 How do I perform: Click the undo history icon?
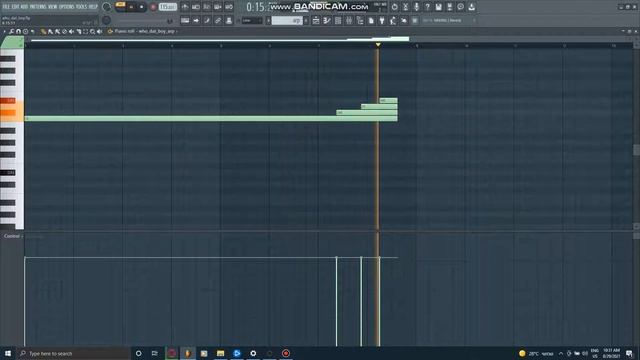click(x=394, y=7)
